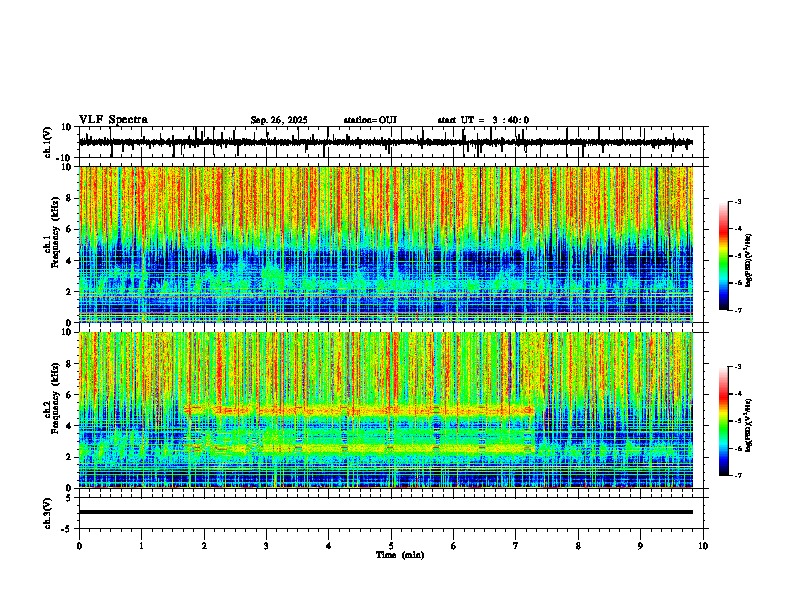Click time axis tick label "0"
Viewport: 792px width, 612px height.
(x=79, y=546)
